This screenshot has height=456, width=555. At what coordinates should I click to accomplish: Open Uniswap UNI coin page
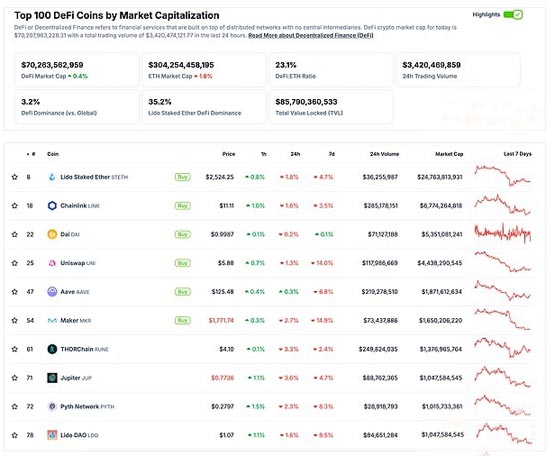(x=78, y=263)
